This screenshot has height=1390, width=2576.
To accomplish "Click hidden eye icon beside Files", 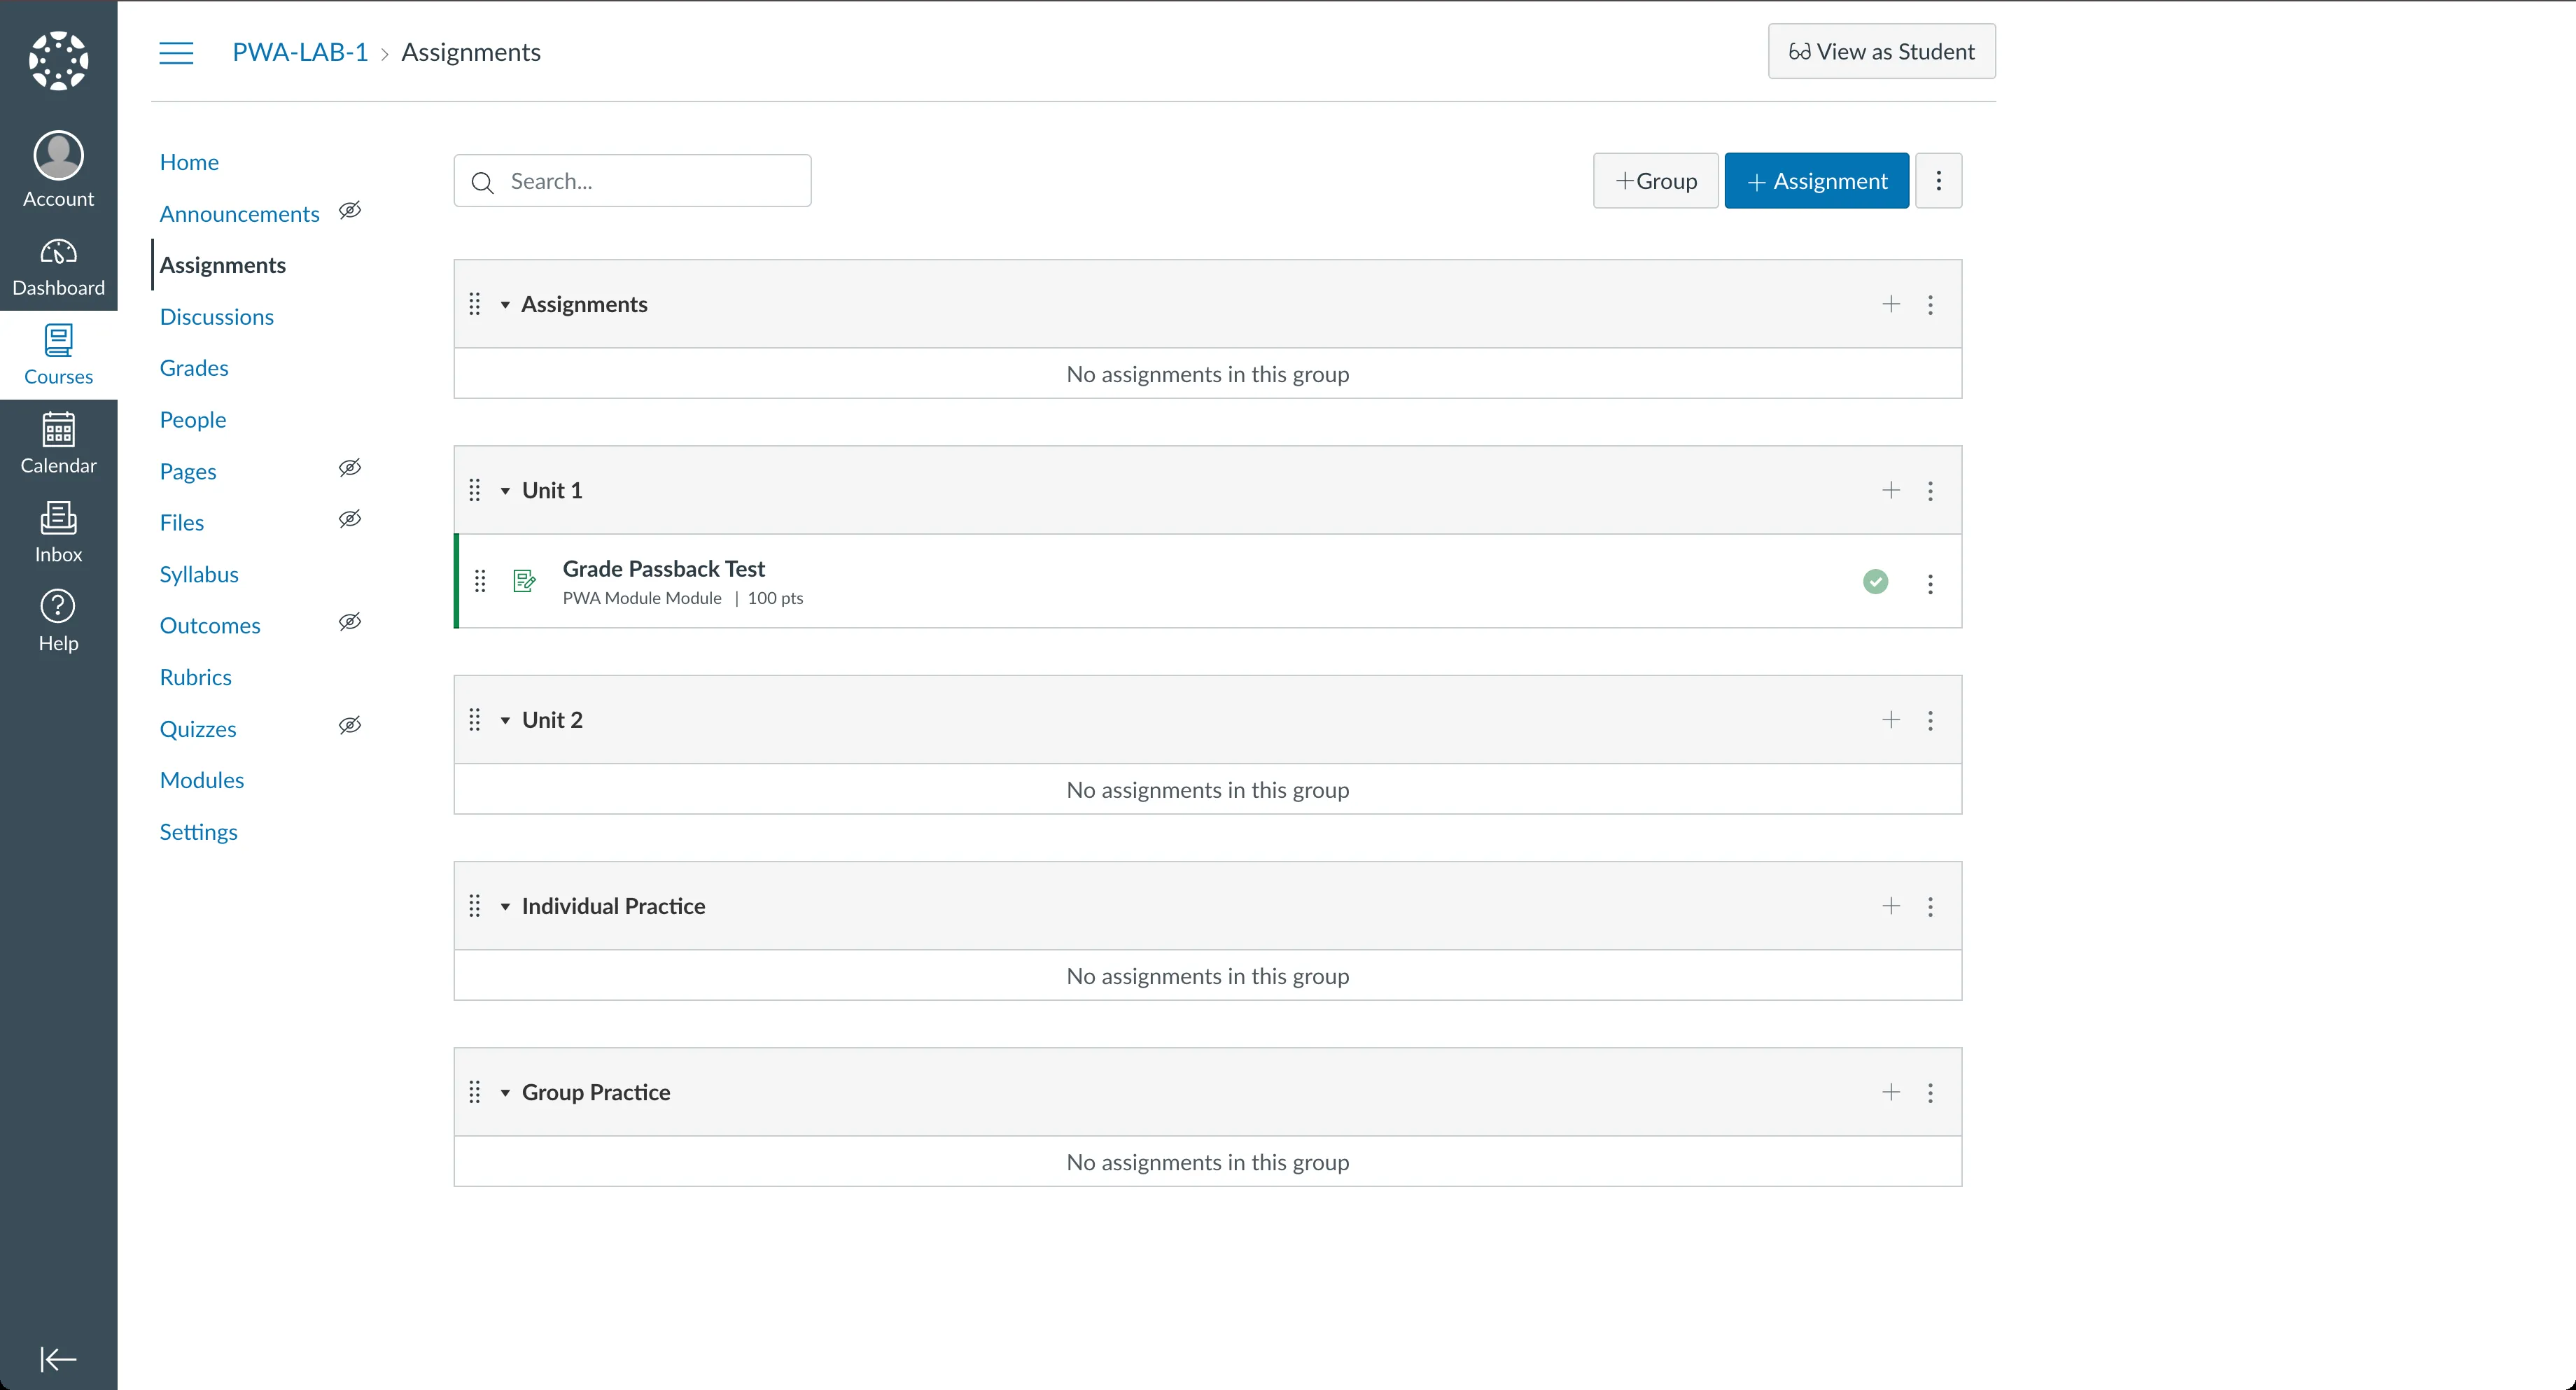I will 349,519.
